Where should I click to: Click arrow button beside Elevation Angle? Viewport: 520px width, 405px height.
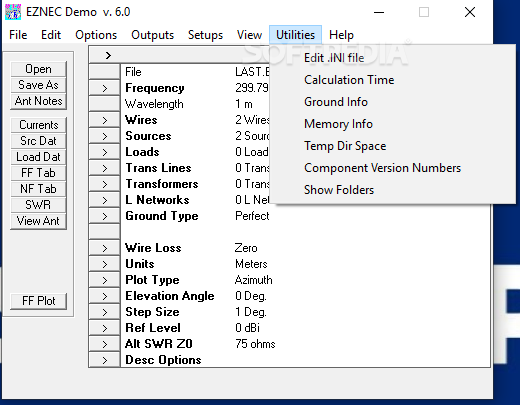[105, 296]
